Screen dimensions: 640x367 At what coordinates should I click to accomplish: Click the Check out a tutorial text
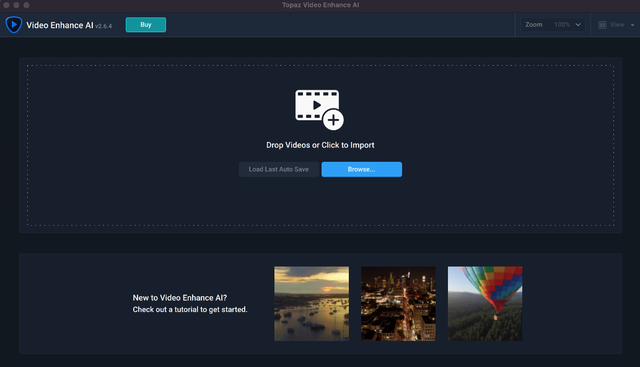(x=190, y=309)
